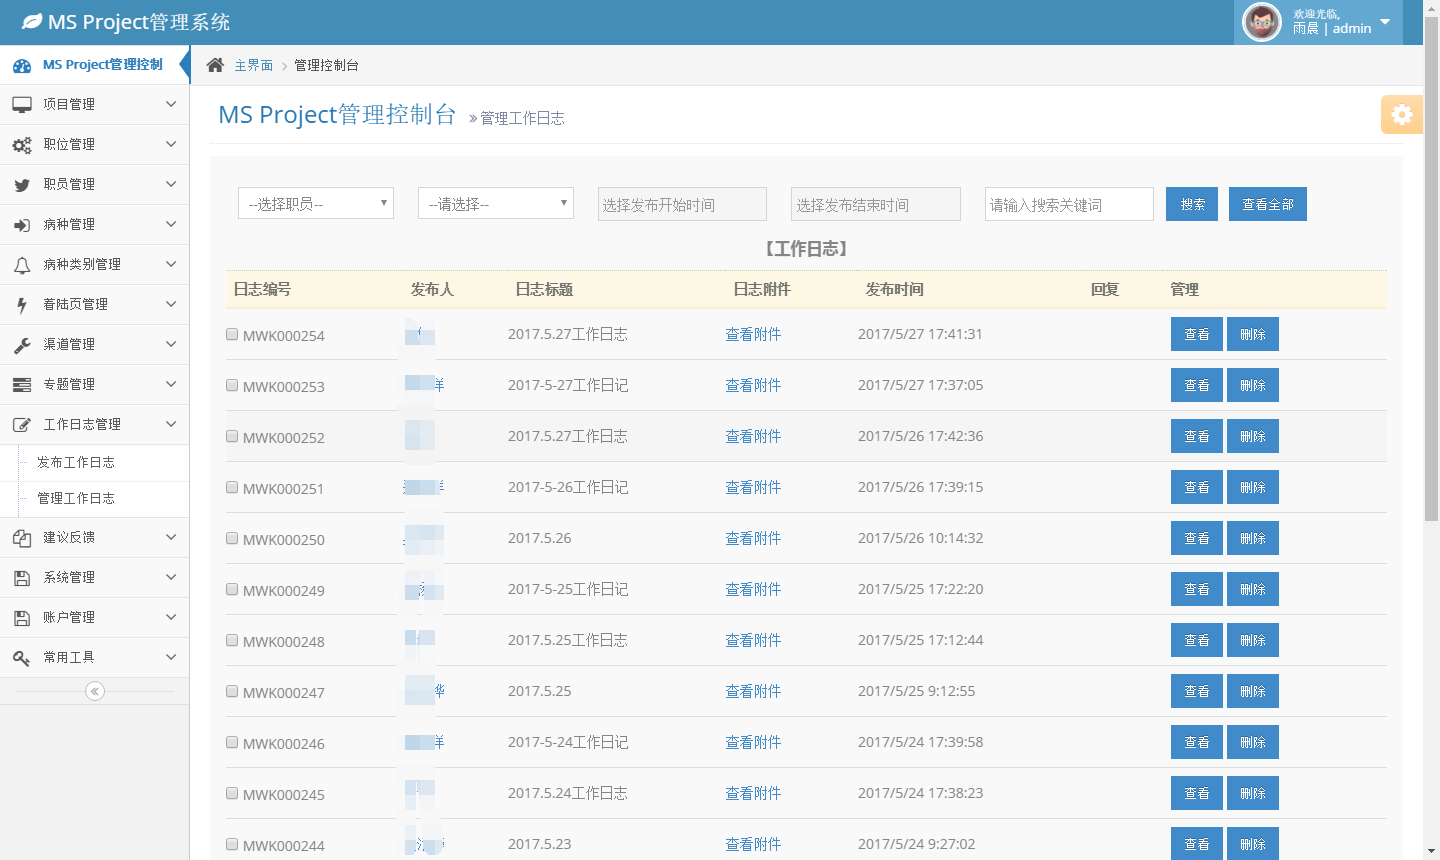Open the 请选择 dropdown
The image size is (1440, 860).
pyautogui.click(x=496, y=204)
